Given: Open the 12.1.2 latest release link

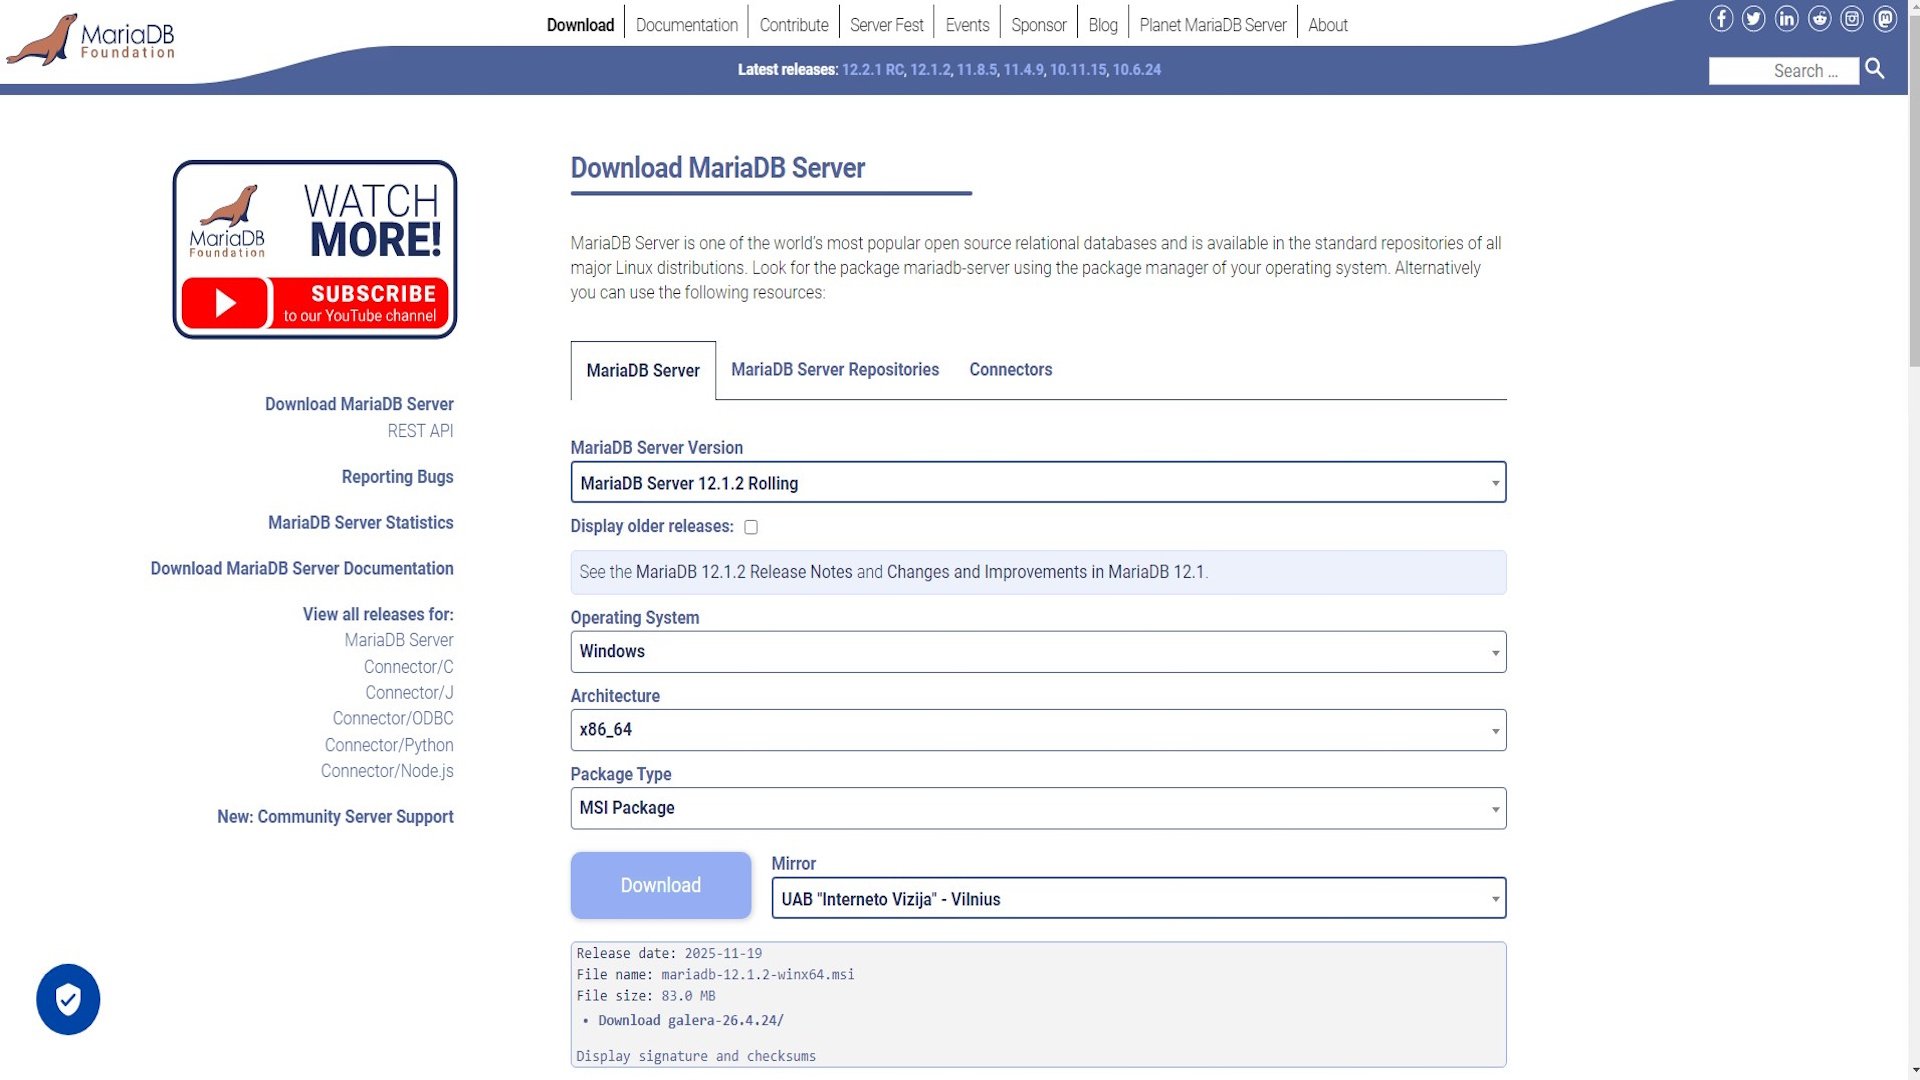Looking at the screenshot, I should tap(930, 70).
